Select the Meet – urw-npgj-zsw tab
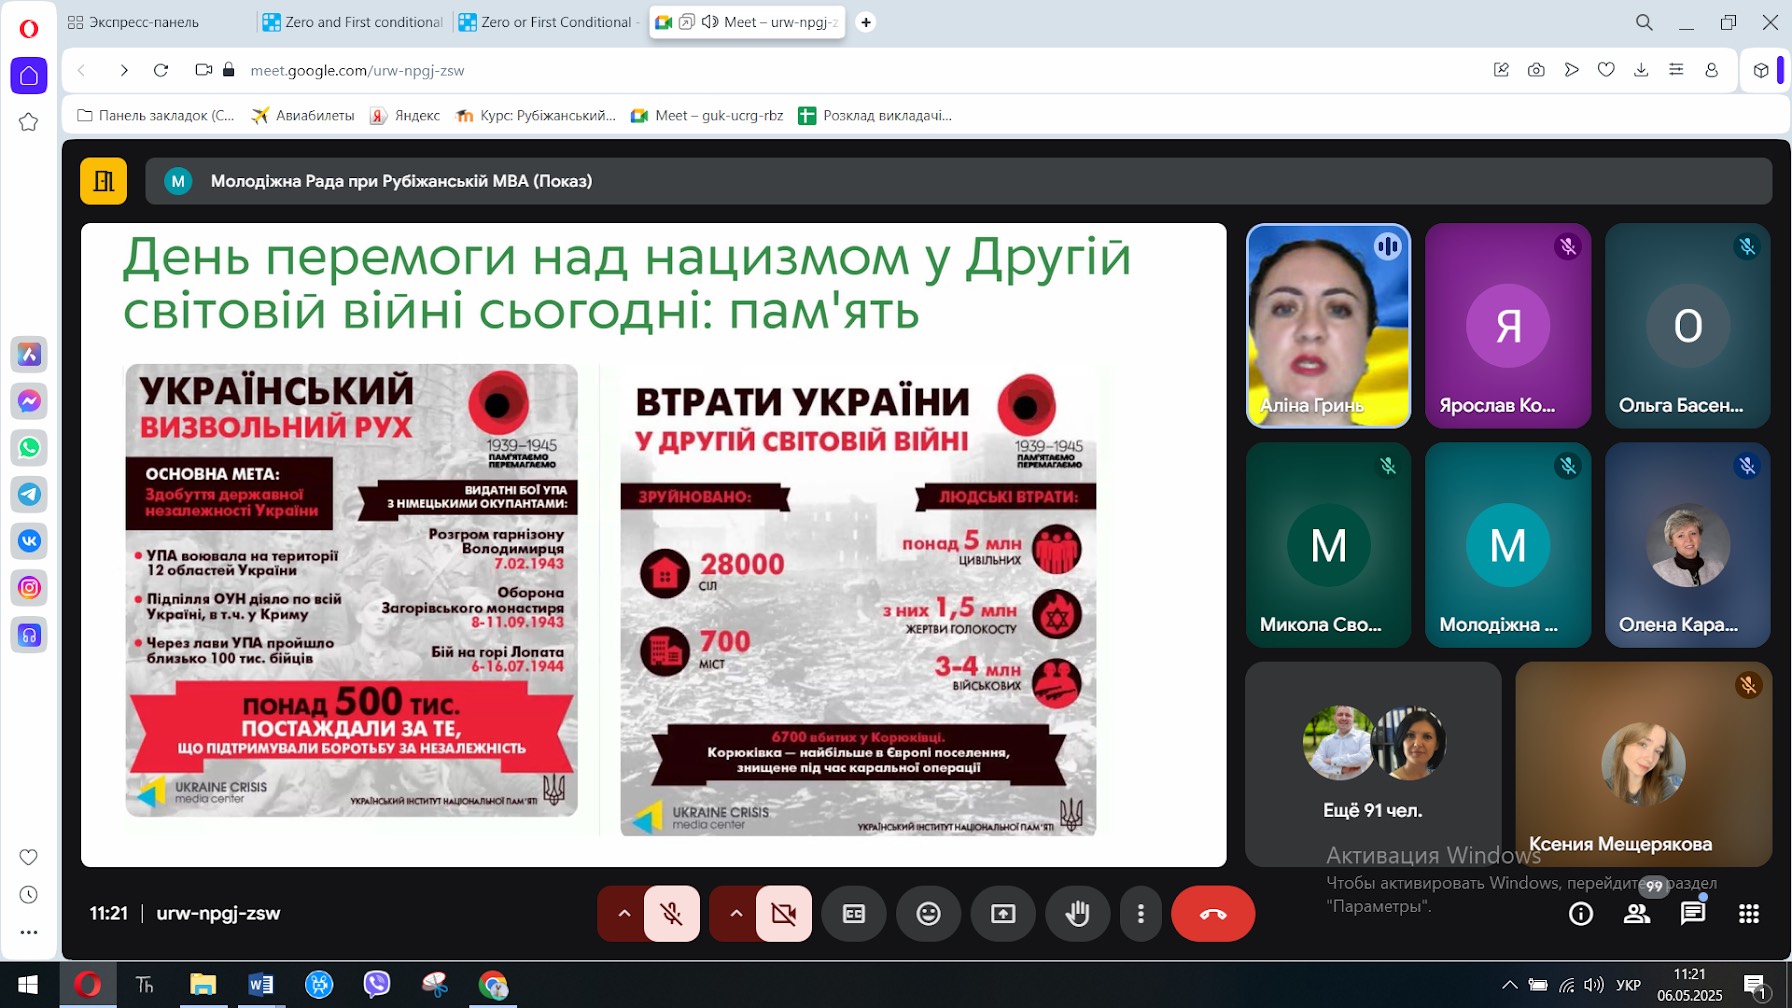The height and width of the screenshot is (1008, 1792). (x=747, y=22)
